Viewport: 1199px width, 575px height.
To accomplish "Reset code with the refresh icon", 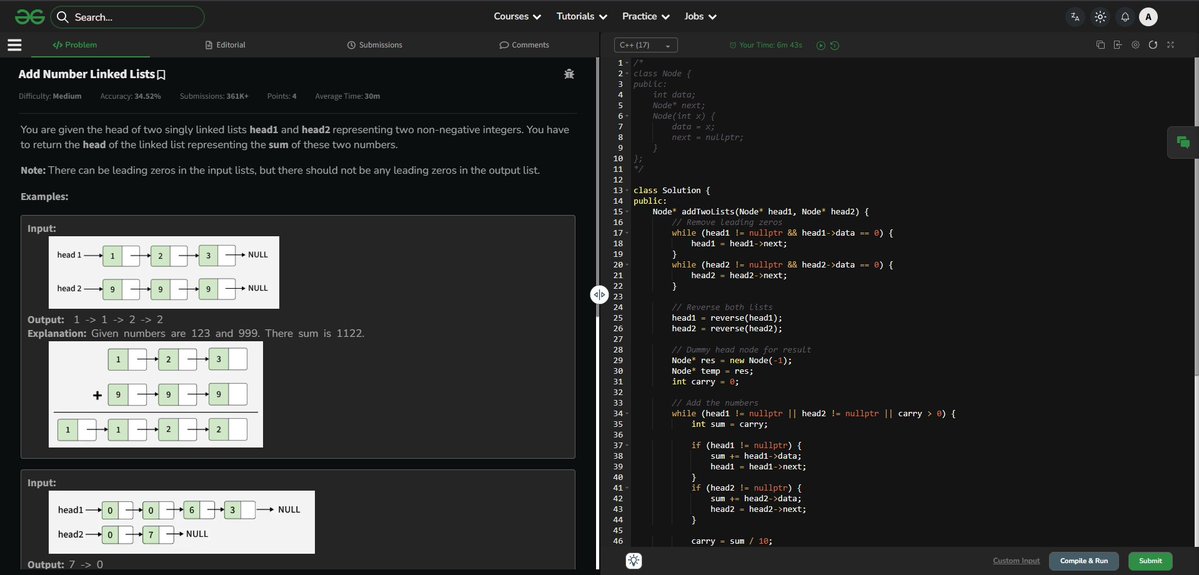I will click(x=1152, y=45).
